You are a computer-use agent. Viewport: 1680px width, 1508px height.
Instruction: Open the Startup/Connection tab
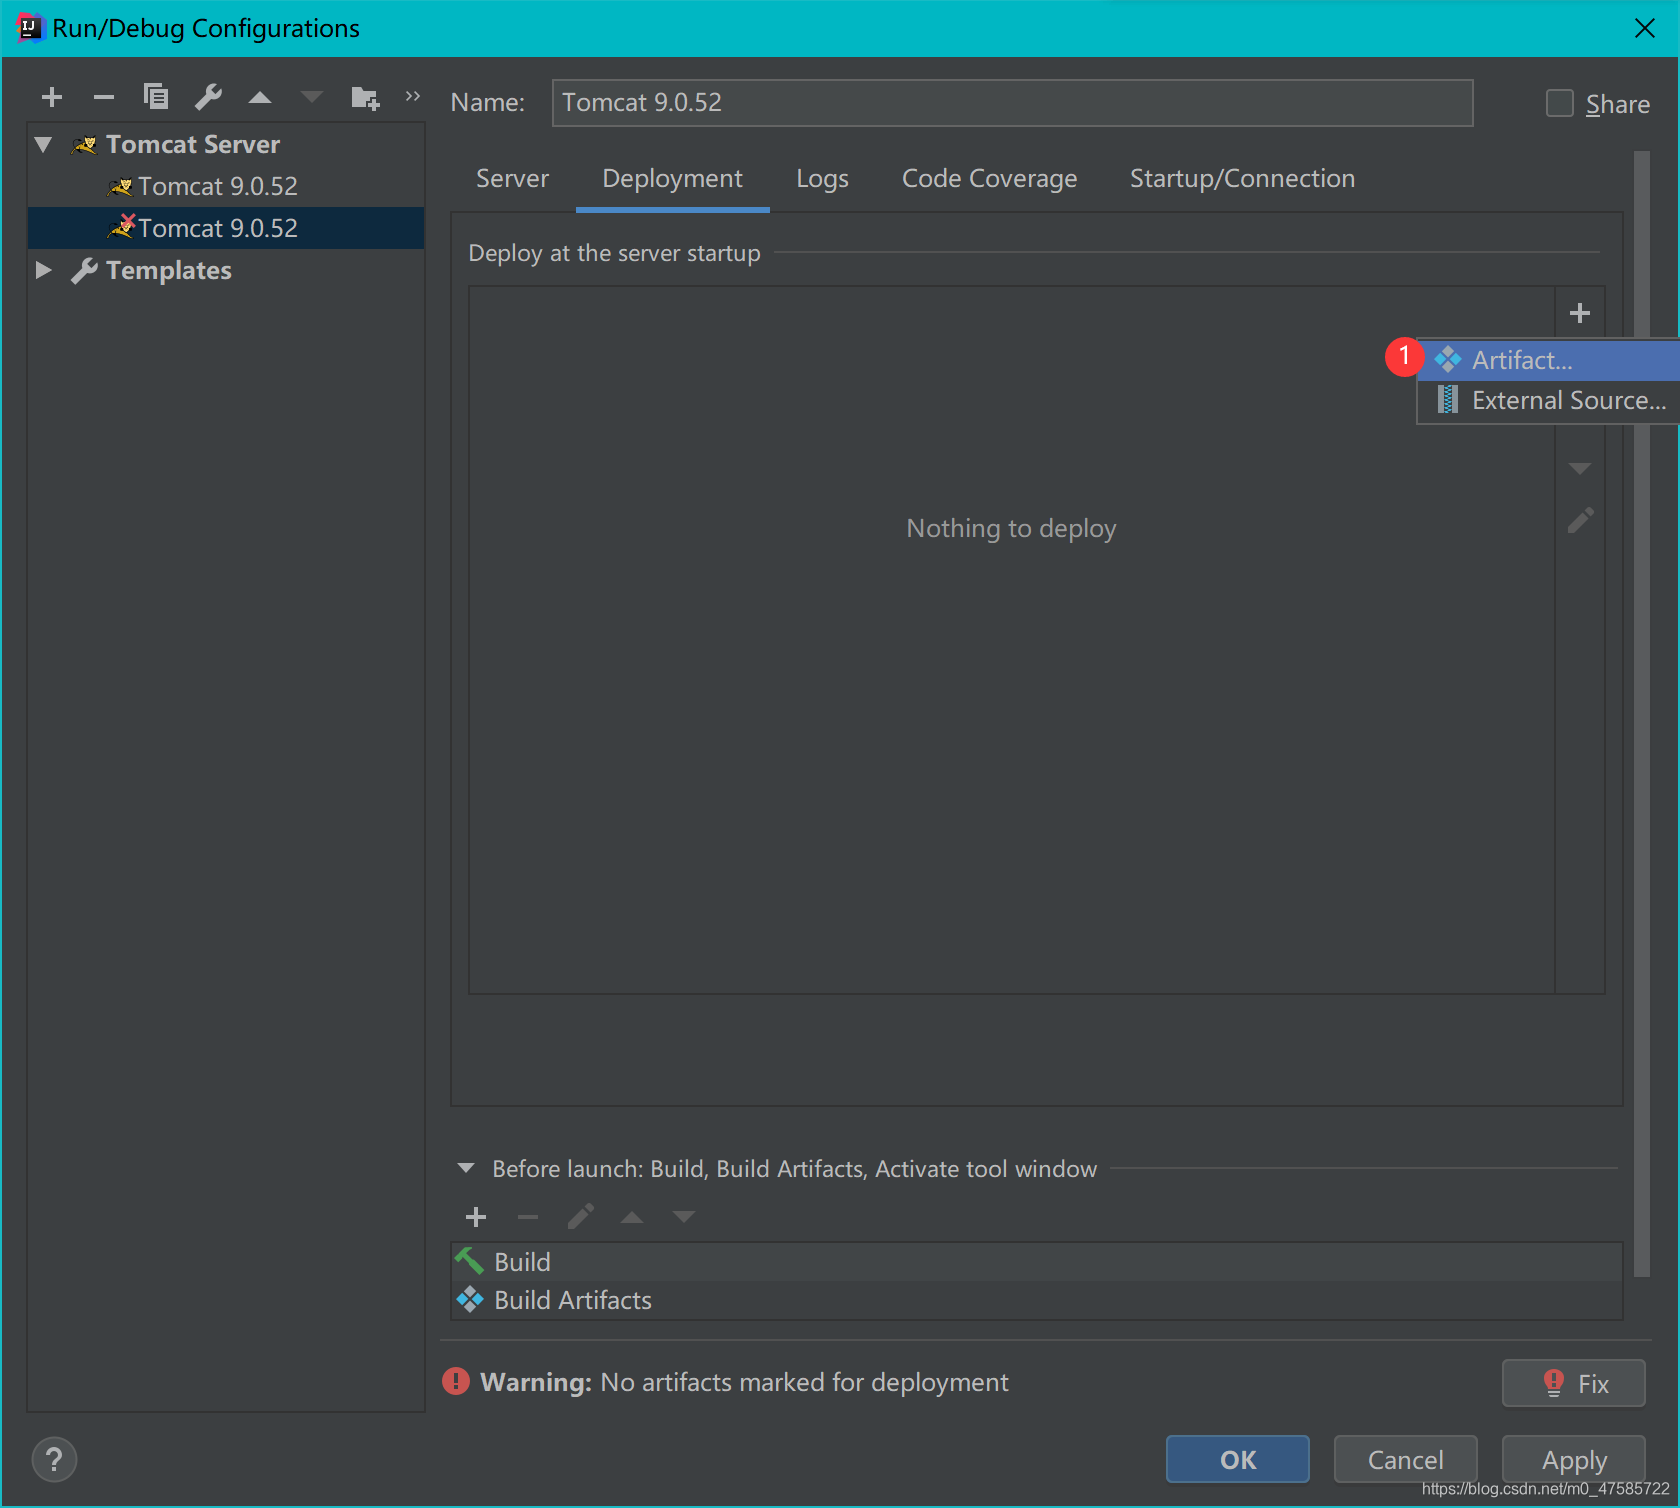[1242, 178]
